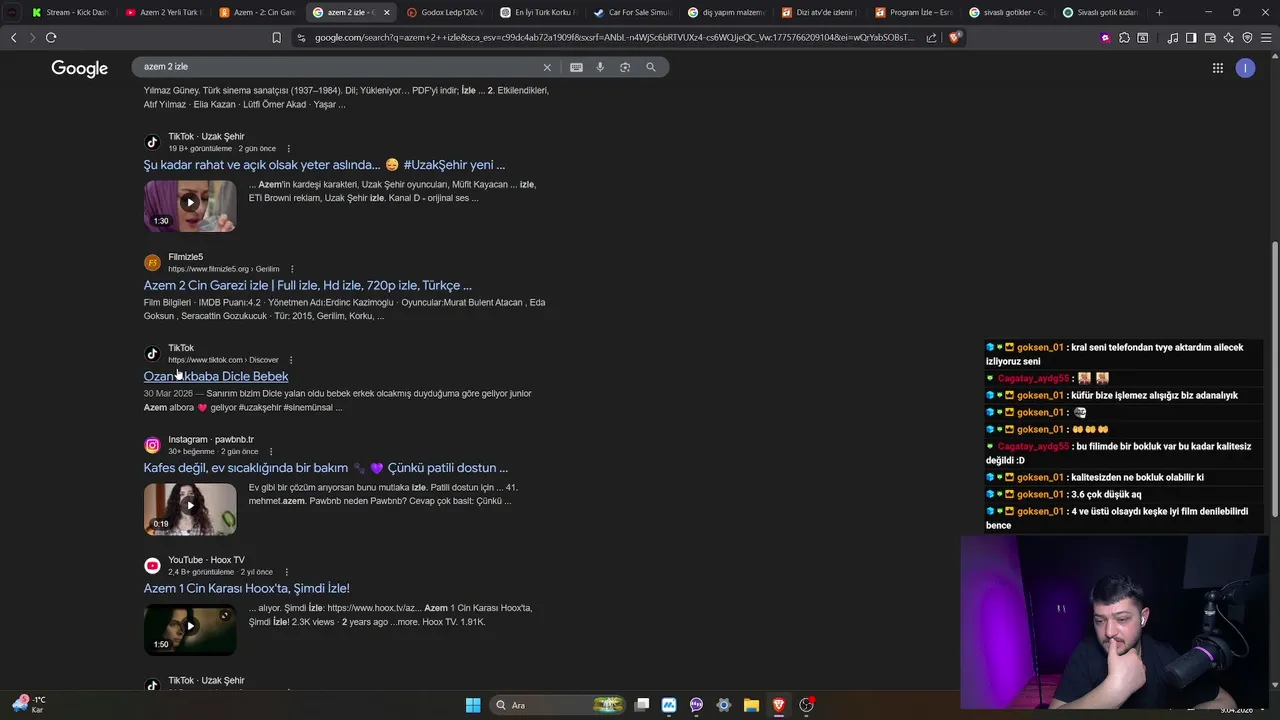The image size is (1280, 720).
Task: Share the page via the address bar share icon
Action: point(932,38)
